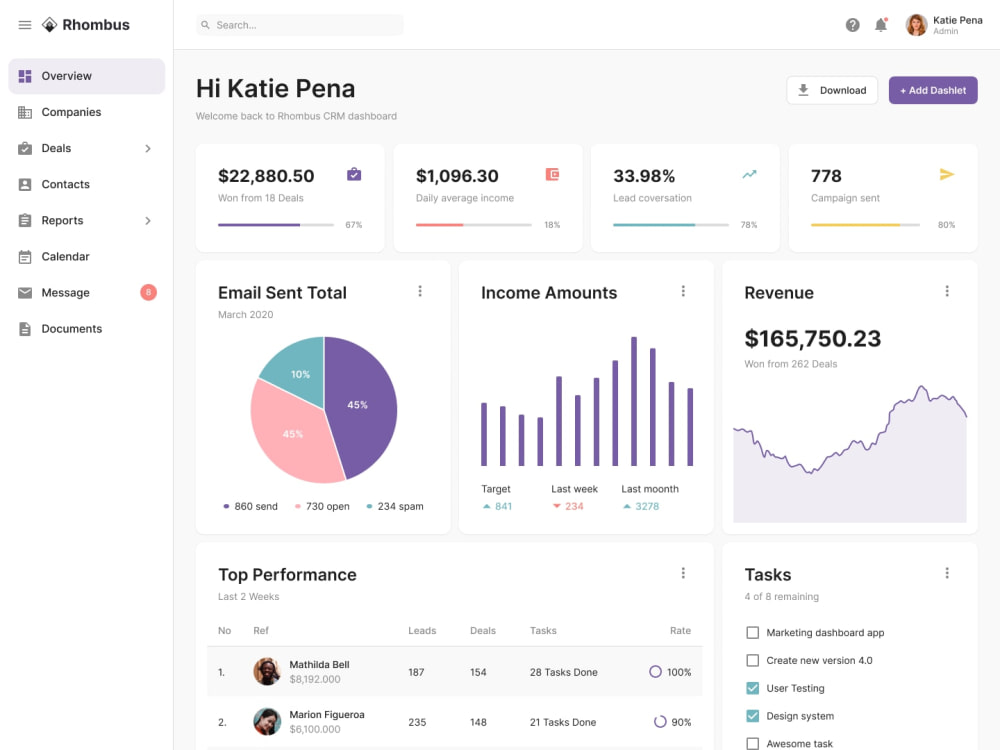Uncheck the Design system task

pos(753,716)
